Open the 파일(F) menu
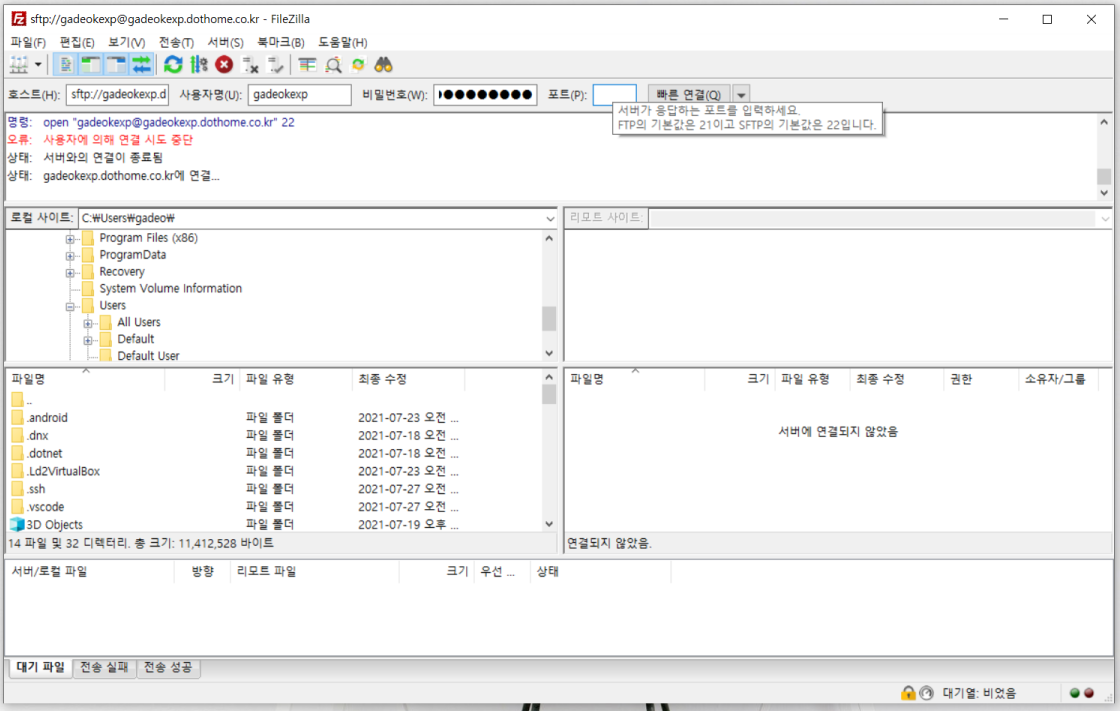 point(28,42)
